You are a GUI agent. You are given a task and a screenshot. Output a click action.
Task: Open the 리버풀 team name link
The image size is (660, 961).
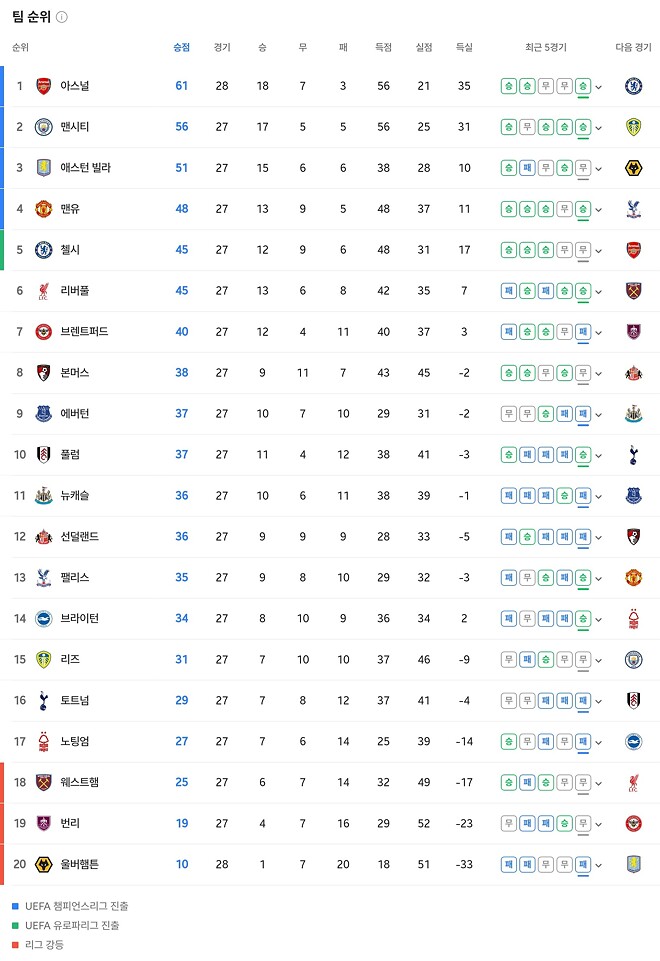click(74, 291)
